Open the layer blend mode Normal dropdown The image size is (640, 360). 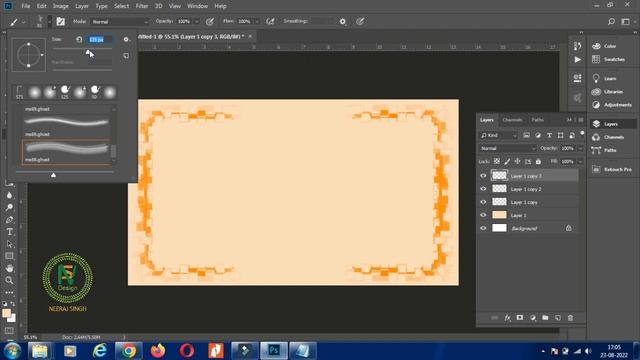pos(508,148)
